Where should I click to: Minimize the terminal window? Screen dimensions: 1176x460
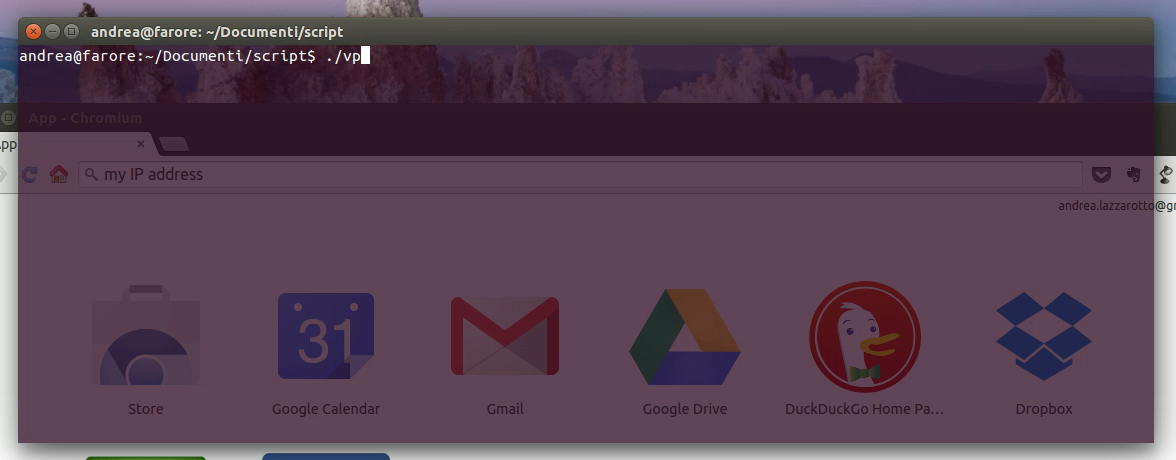[x=52, y=32]
